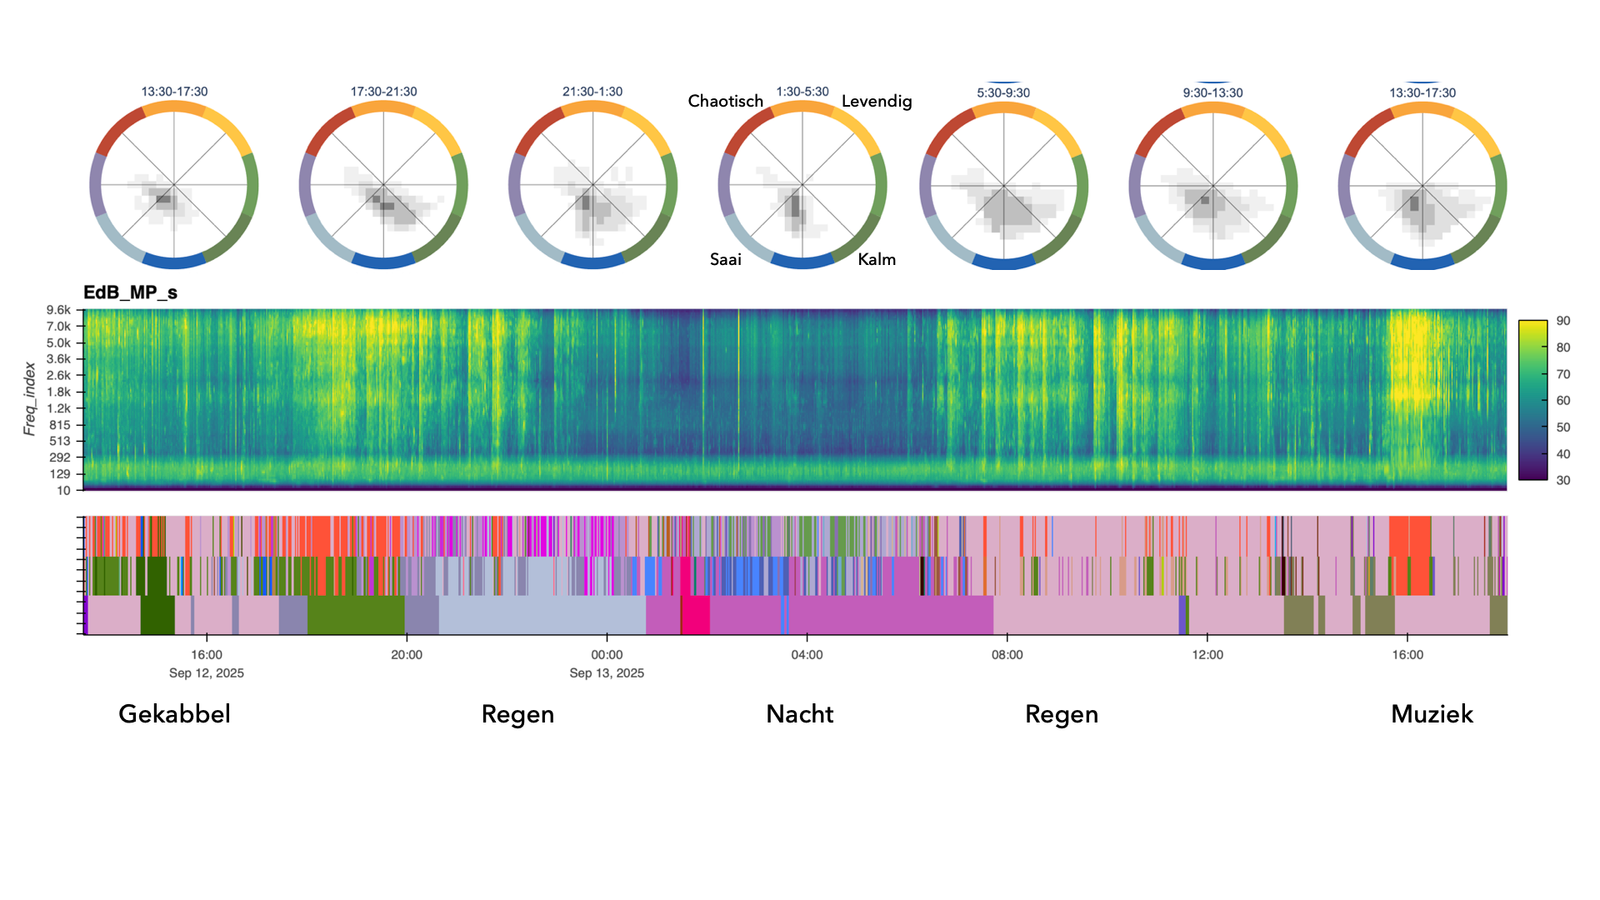Click the Gekabbel annotation label
This screenshot has height=900, width=1600.
point(174,714)
